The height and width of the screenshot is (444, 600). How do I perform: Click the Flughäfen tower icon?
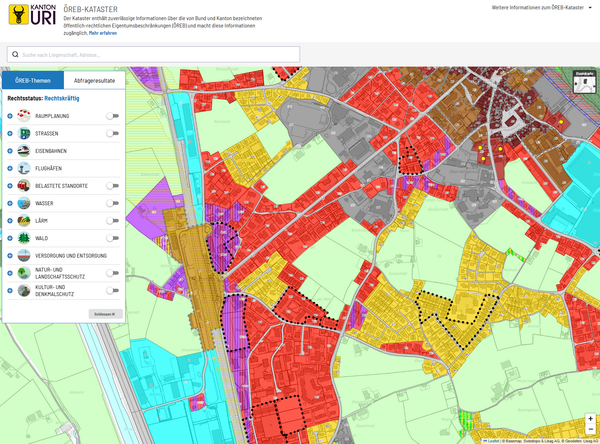click(x=24, y=168)
